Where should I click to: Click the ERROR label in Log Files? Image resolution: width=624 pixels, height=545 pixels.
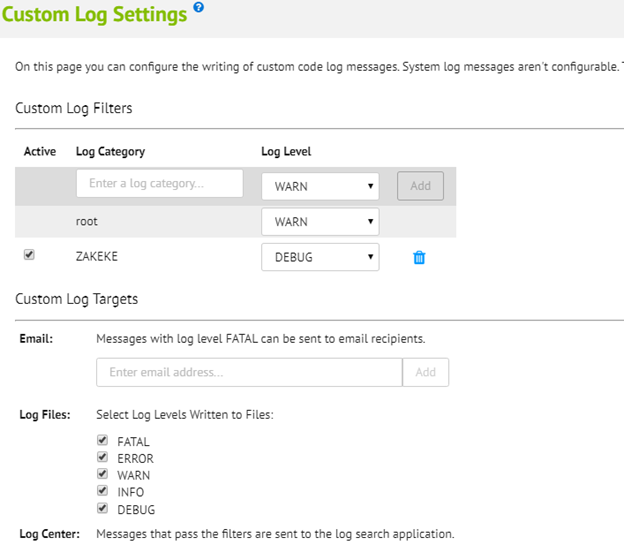135,459
